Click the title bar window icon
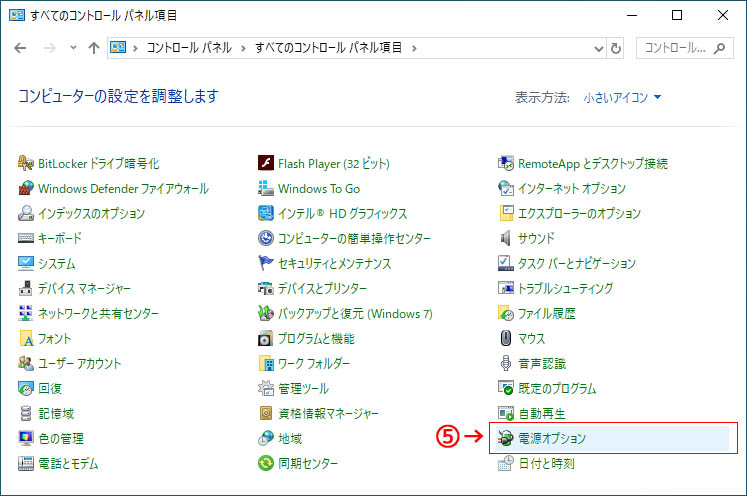Screen dimensions: 747x496 tap(17, 15)
